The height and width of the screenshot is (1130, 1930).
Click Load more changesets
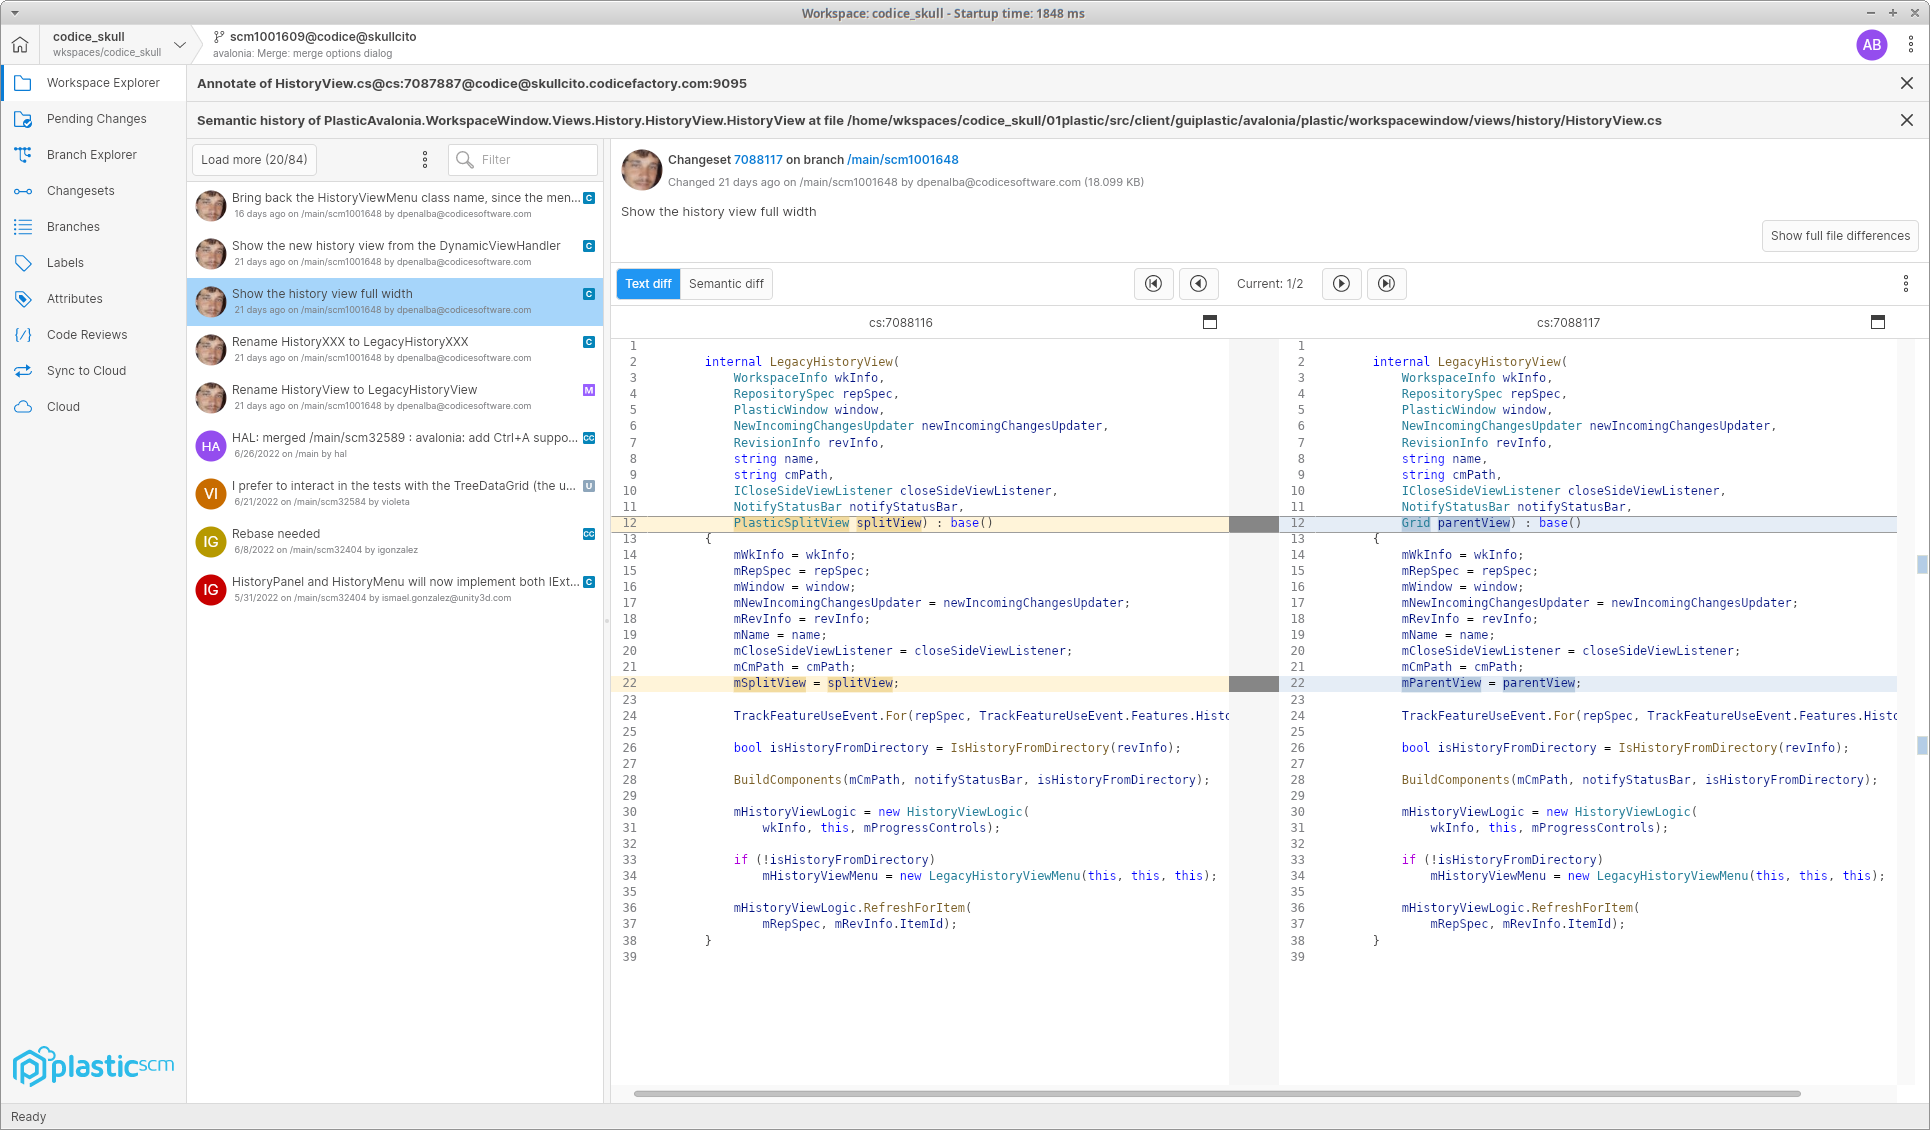253,159
